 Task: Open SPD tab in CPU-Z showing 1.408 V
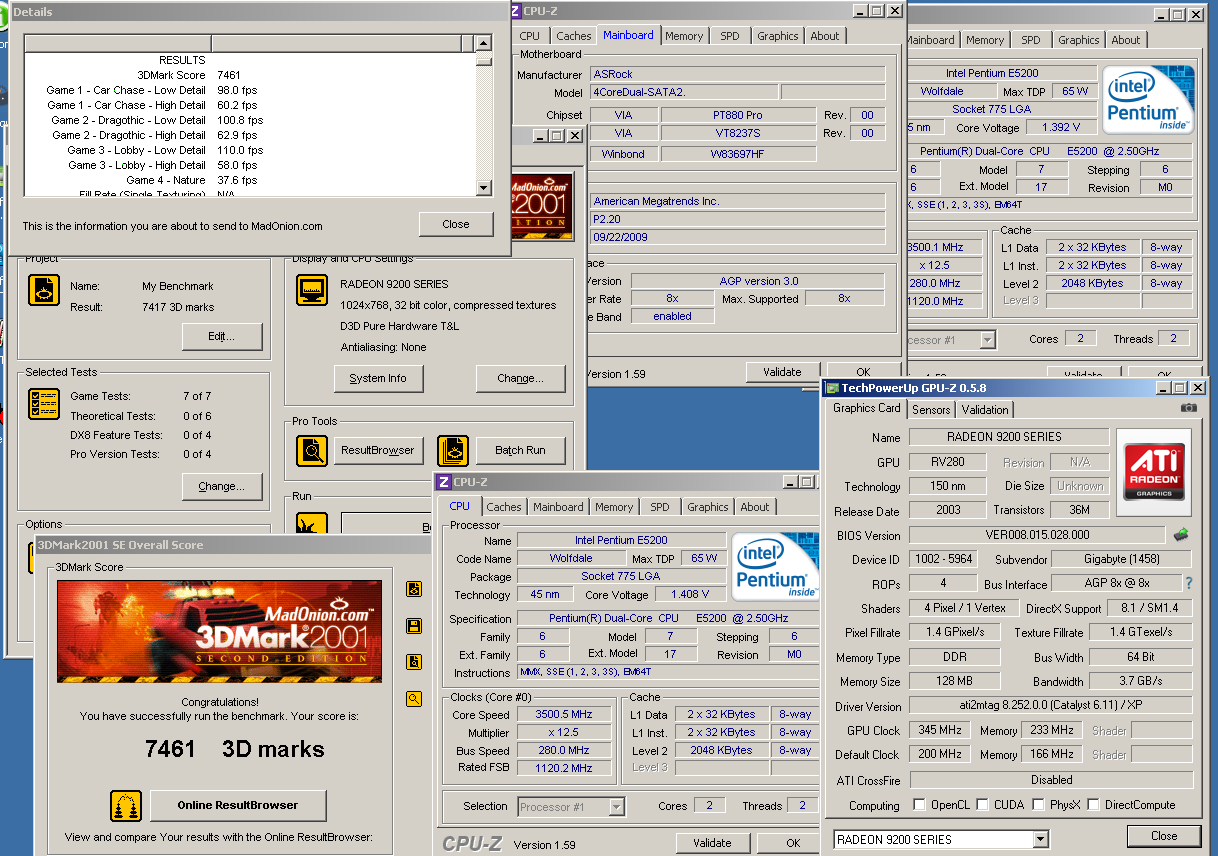tap(660, 507)
